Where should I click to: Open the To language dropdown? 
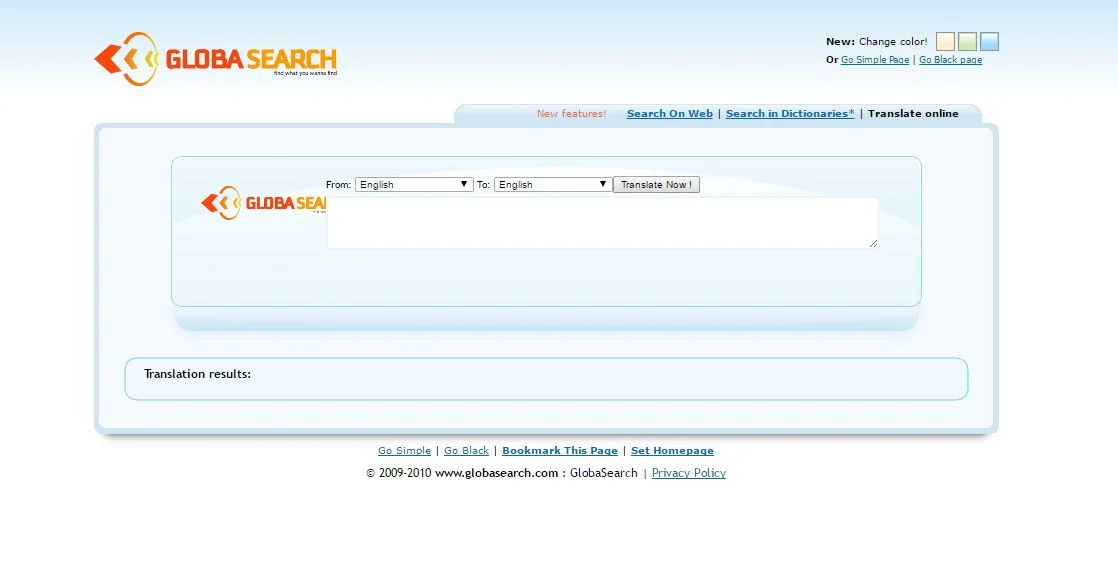tap(553, 185)
